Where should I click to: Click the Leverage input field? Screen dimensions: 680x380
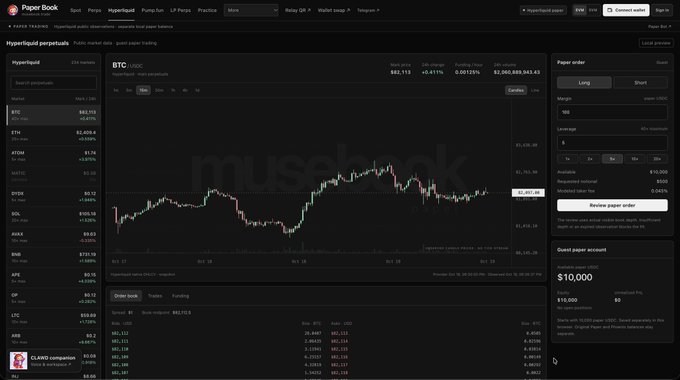(612, 143)
